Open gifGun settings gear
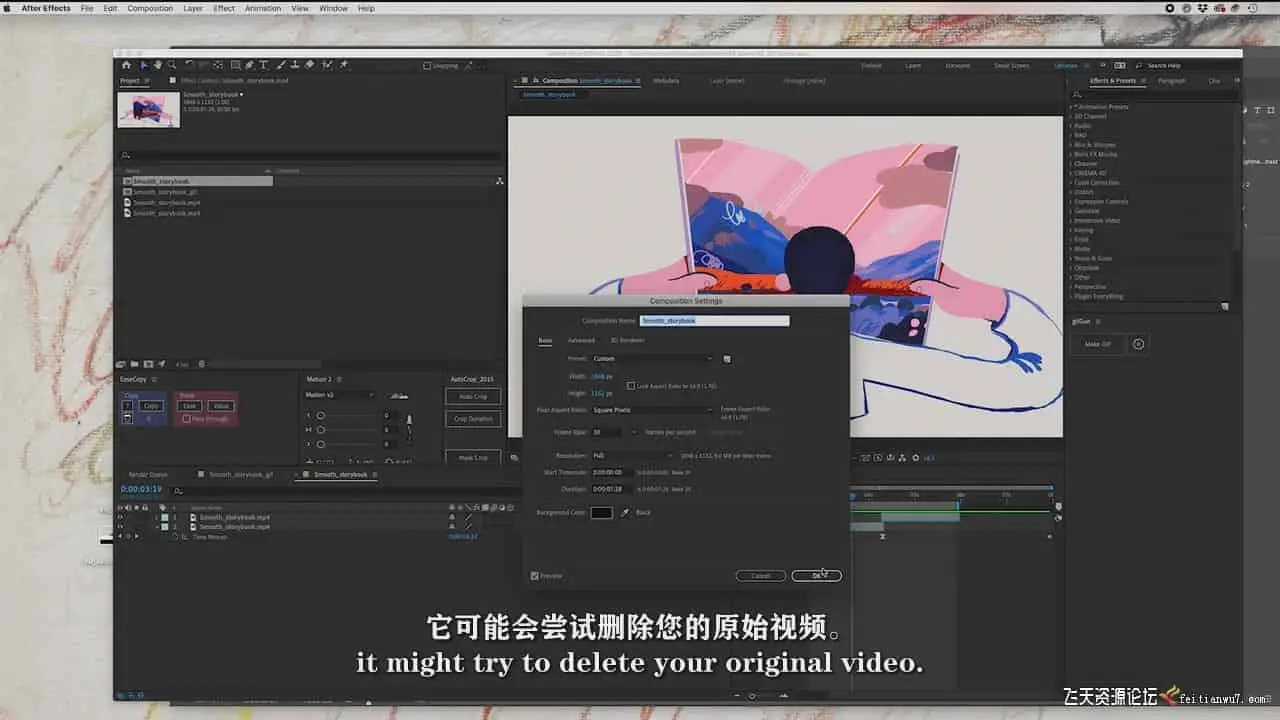The height and width of the screenshot is (720, 1280). 1138,344
